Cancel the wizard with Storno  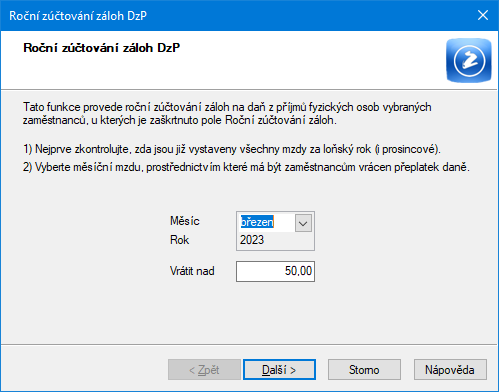click(x=364, y=370)
